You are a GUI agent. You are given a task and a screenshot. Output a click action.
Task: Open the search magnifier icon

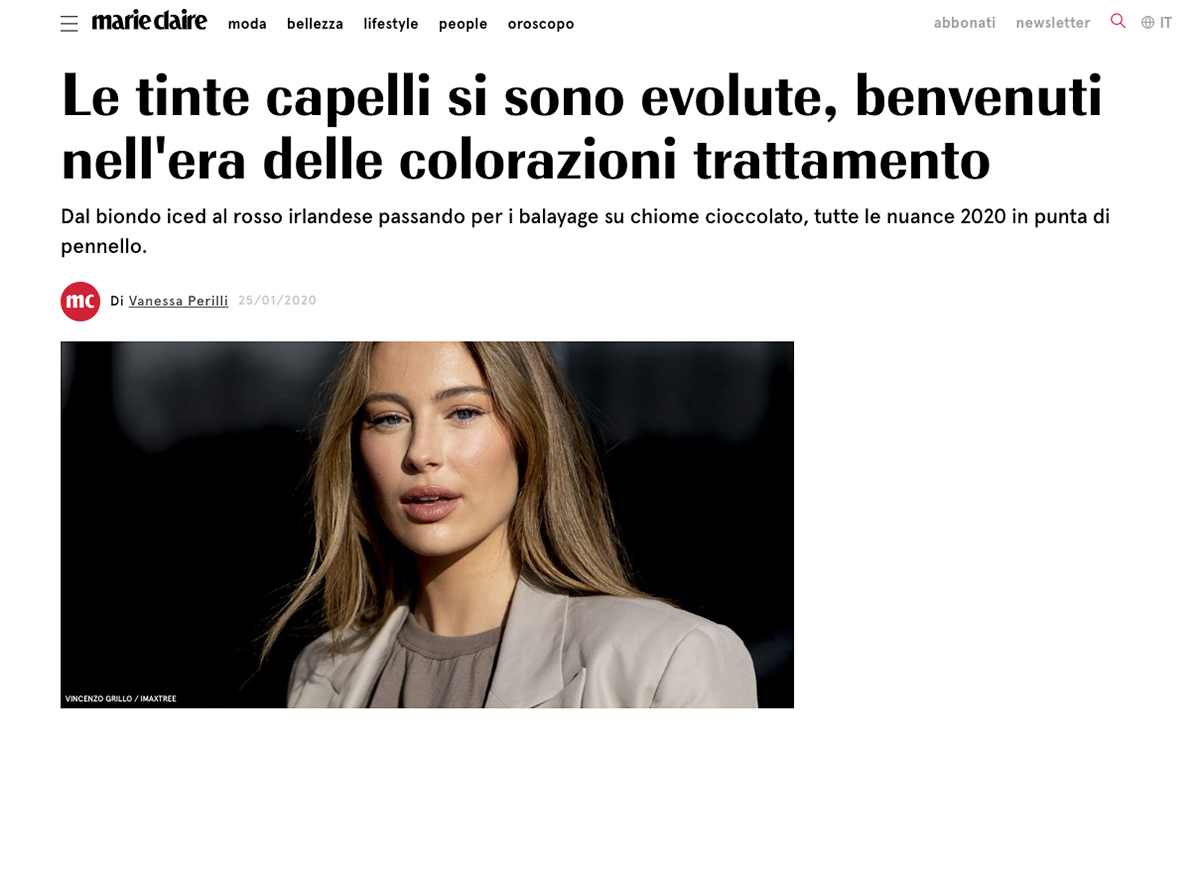(1118, 21)
